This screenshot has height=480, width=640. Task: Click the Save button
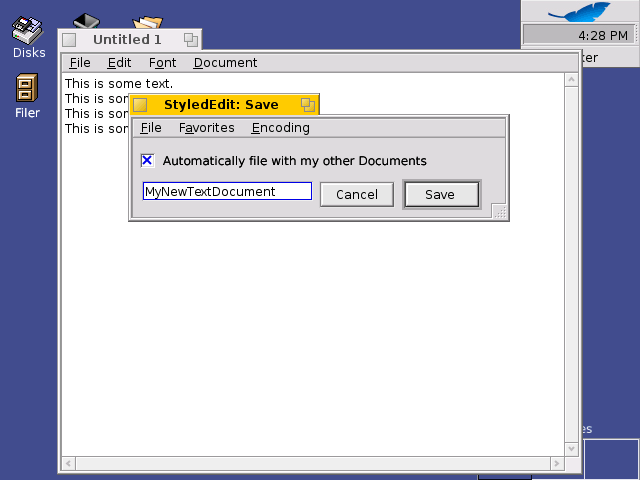(441, 194)
